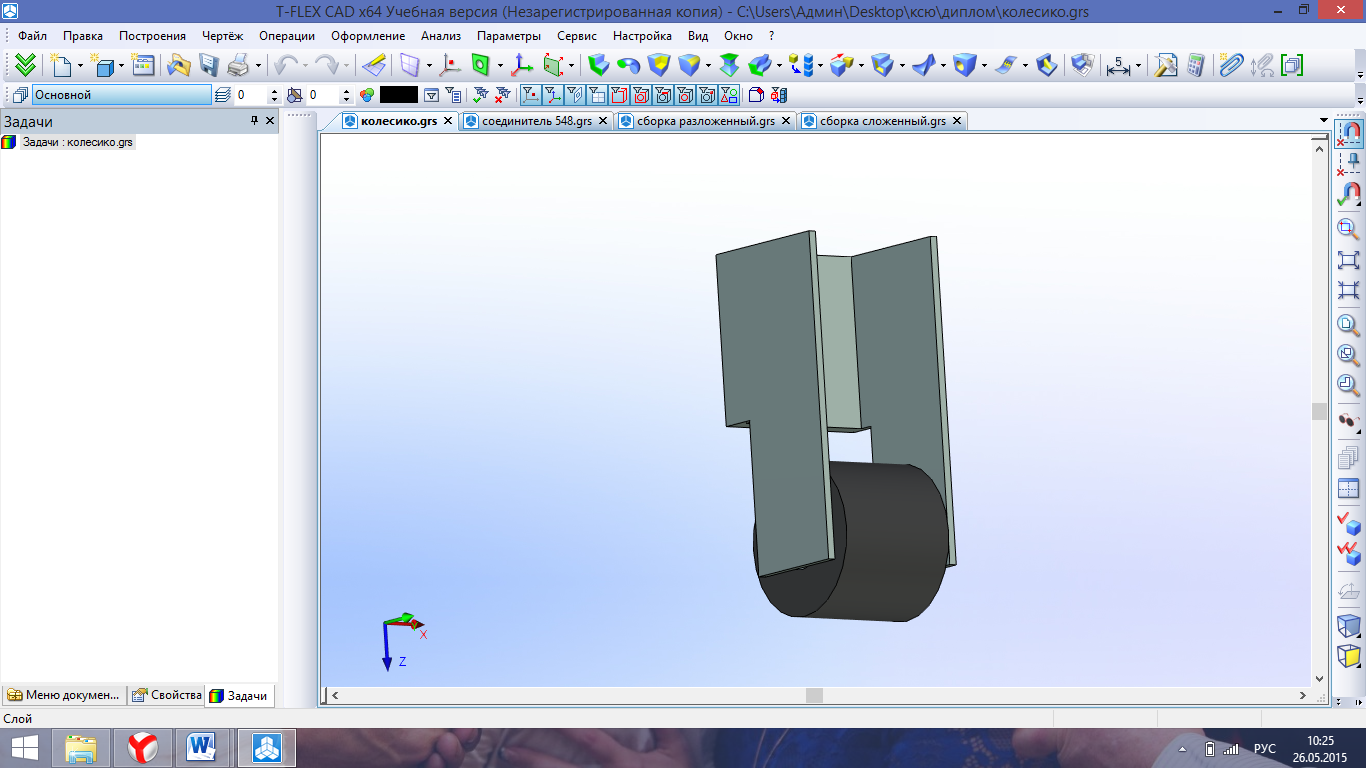Screen dimensions: 1366x768
Task: Click the green double-chevron finish input icon
Action: [x=25, y=65]
